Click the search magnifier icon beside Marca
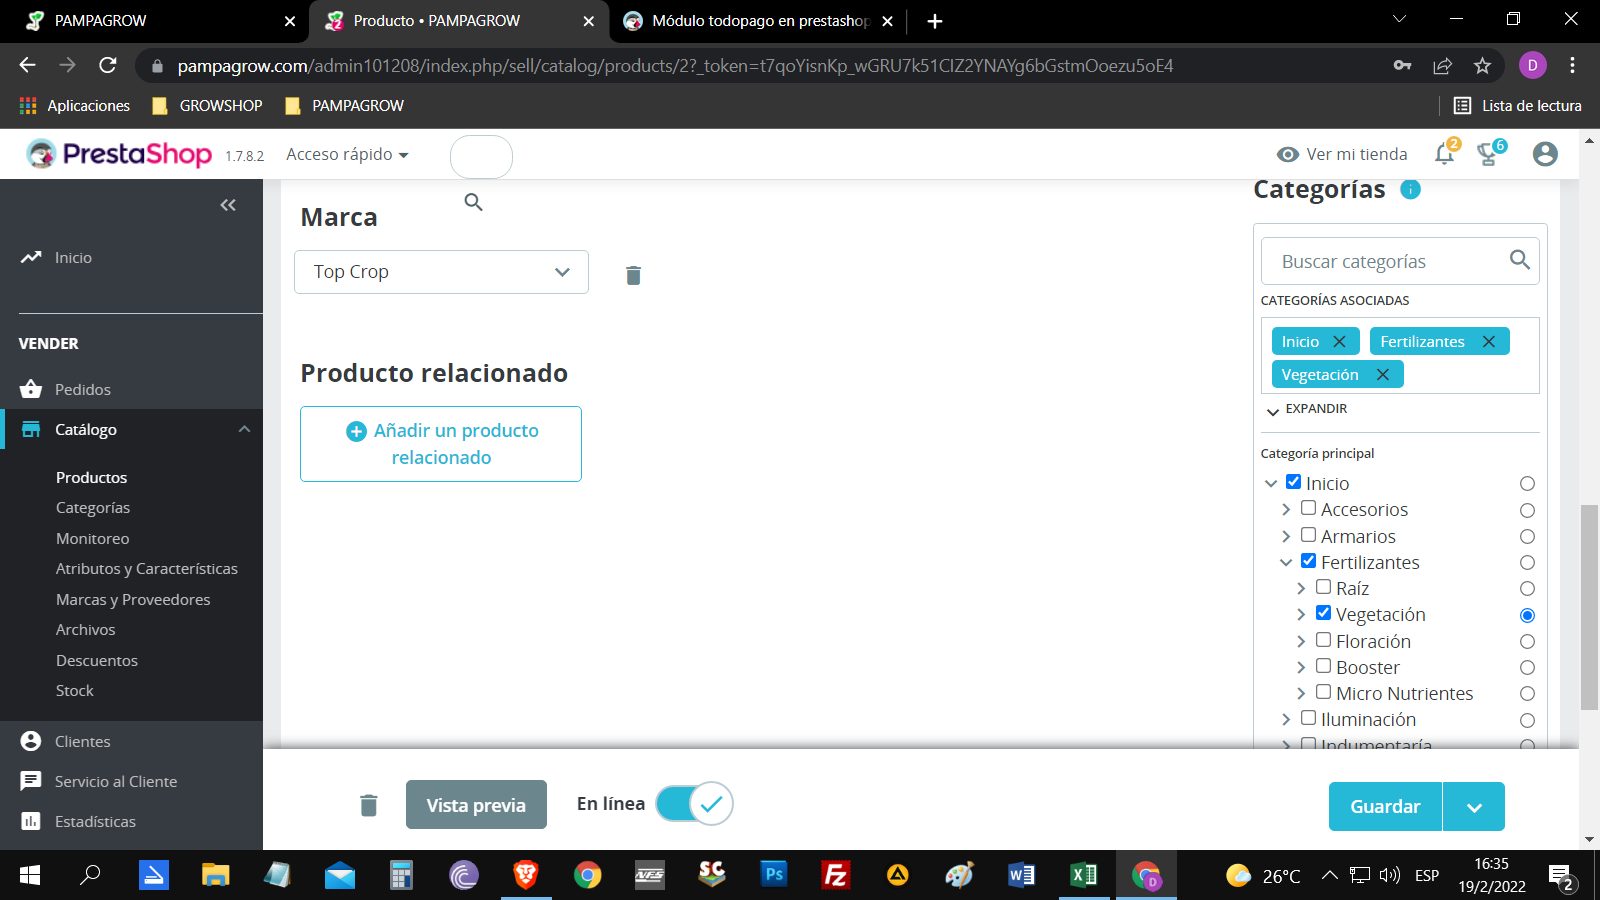The image size is (1600, 900). pos(474,202)
